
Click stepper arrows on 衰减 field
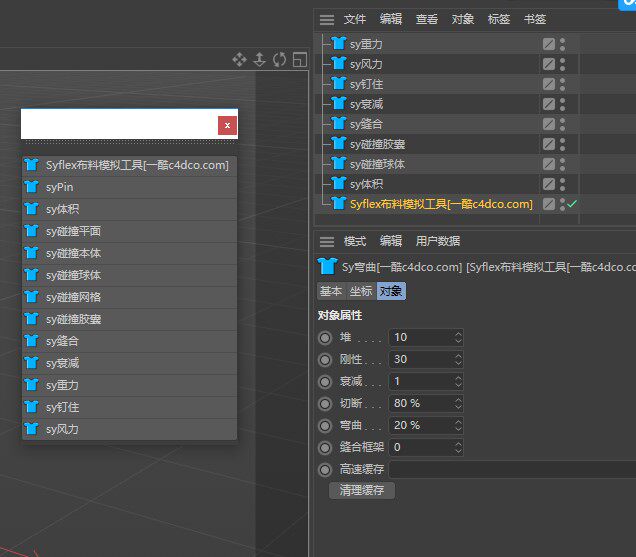(x=458, y=381)
